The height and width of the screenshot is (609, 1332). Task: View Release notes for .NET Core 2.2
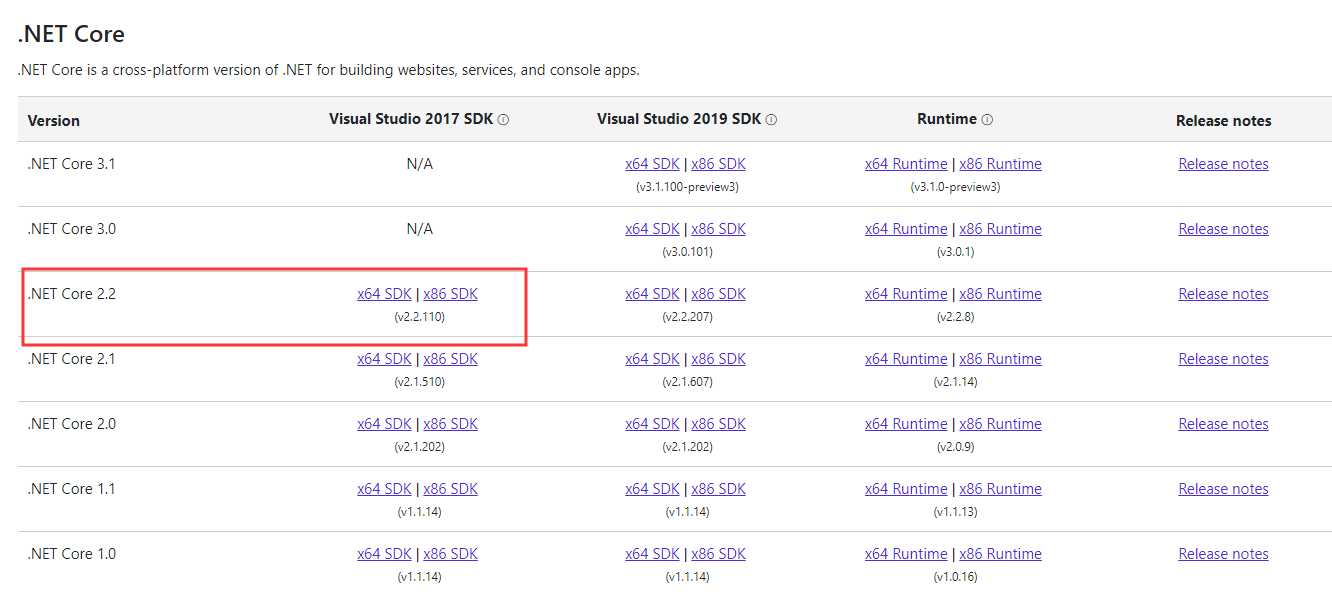click(1223, 294)
